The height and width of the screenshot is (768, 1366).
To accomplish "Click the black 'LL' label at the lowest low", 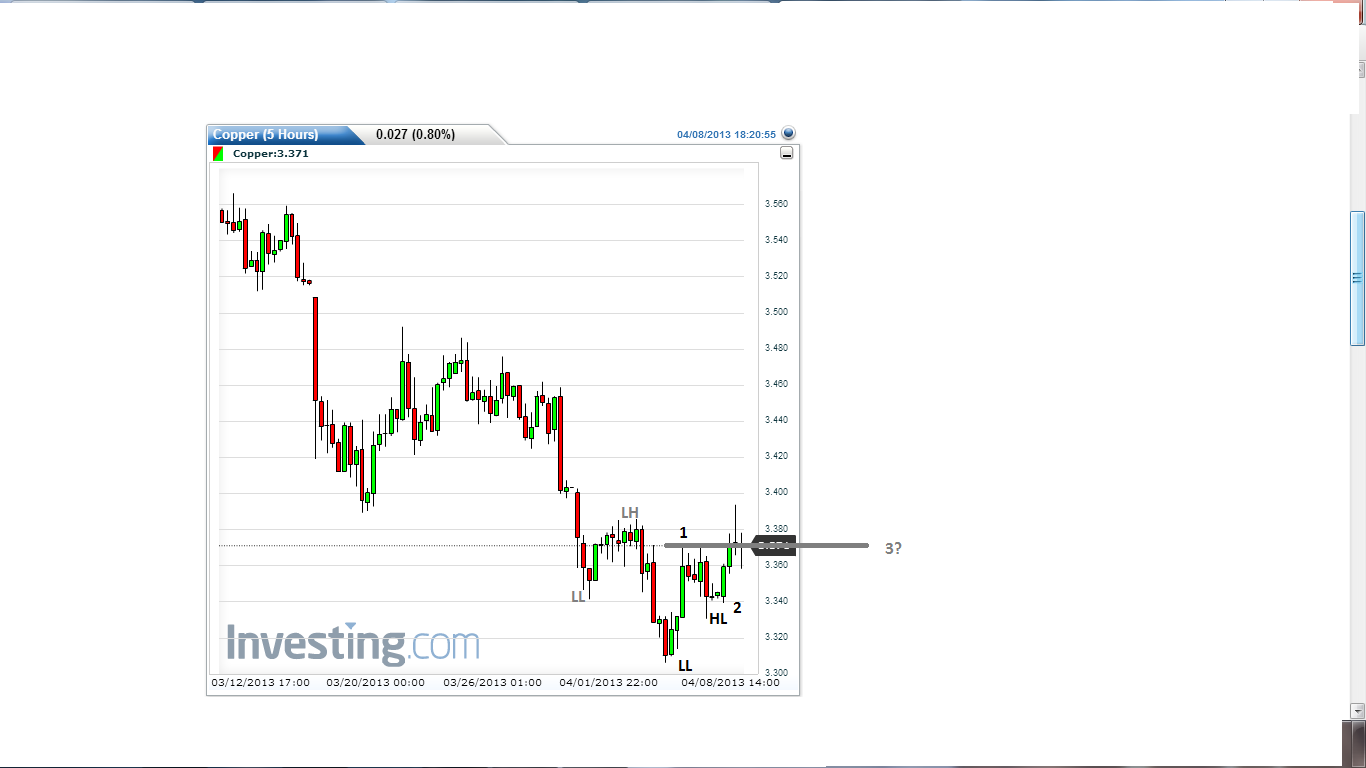I will pos(685,665).
